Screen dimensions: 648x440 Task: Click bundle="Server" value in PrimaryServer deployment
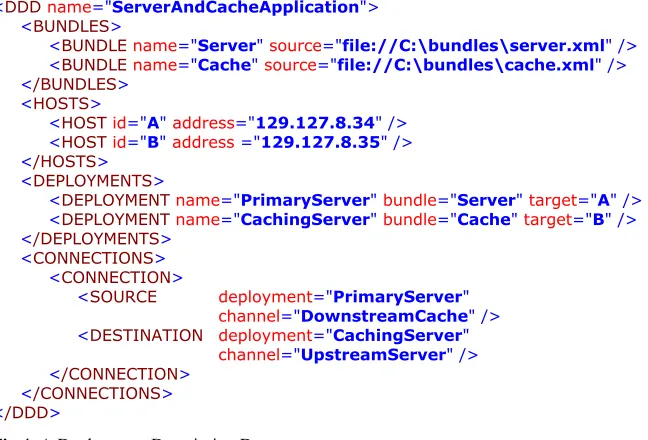click(x=486, y=200)
